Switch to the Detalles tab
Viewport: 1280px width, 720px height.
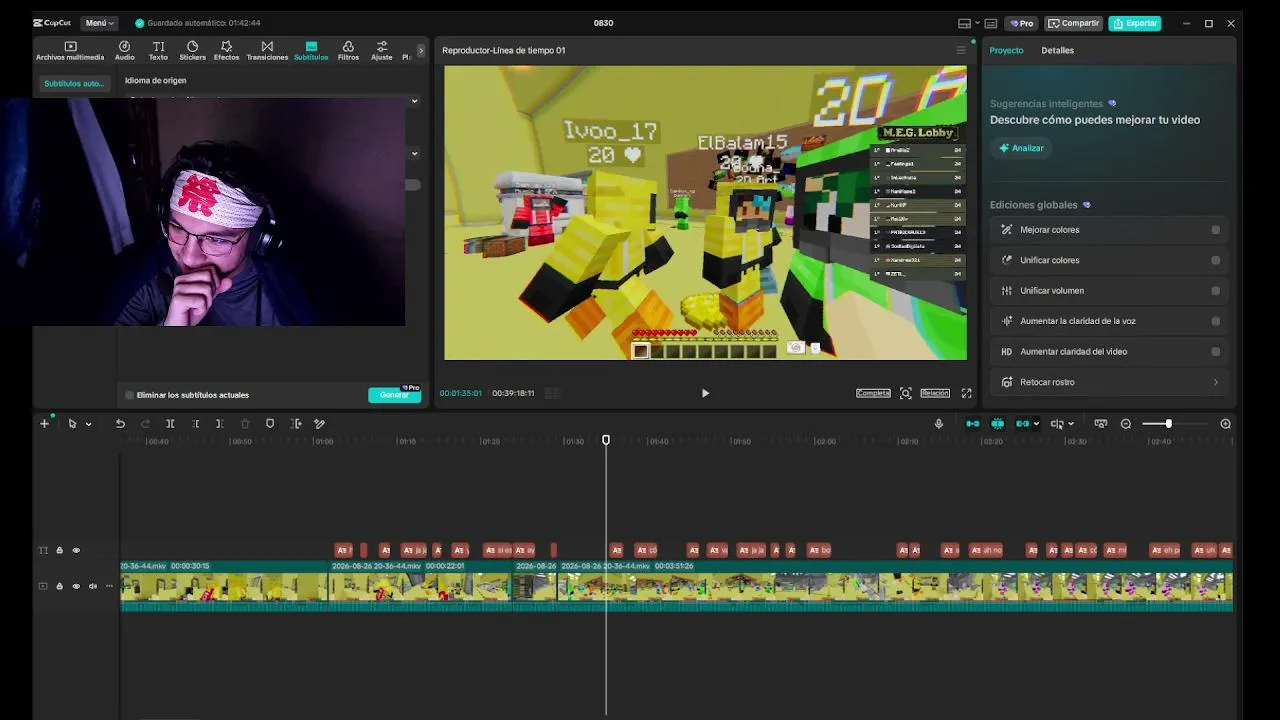1057,50
